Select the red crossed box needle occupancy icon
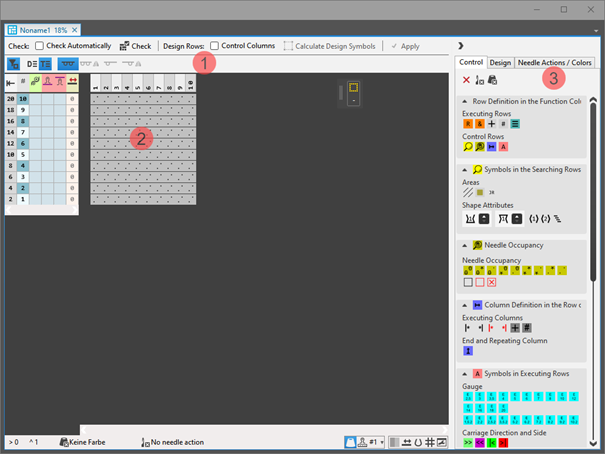 click(x=491, y=282)
